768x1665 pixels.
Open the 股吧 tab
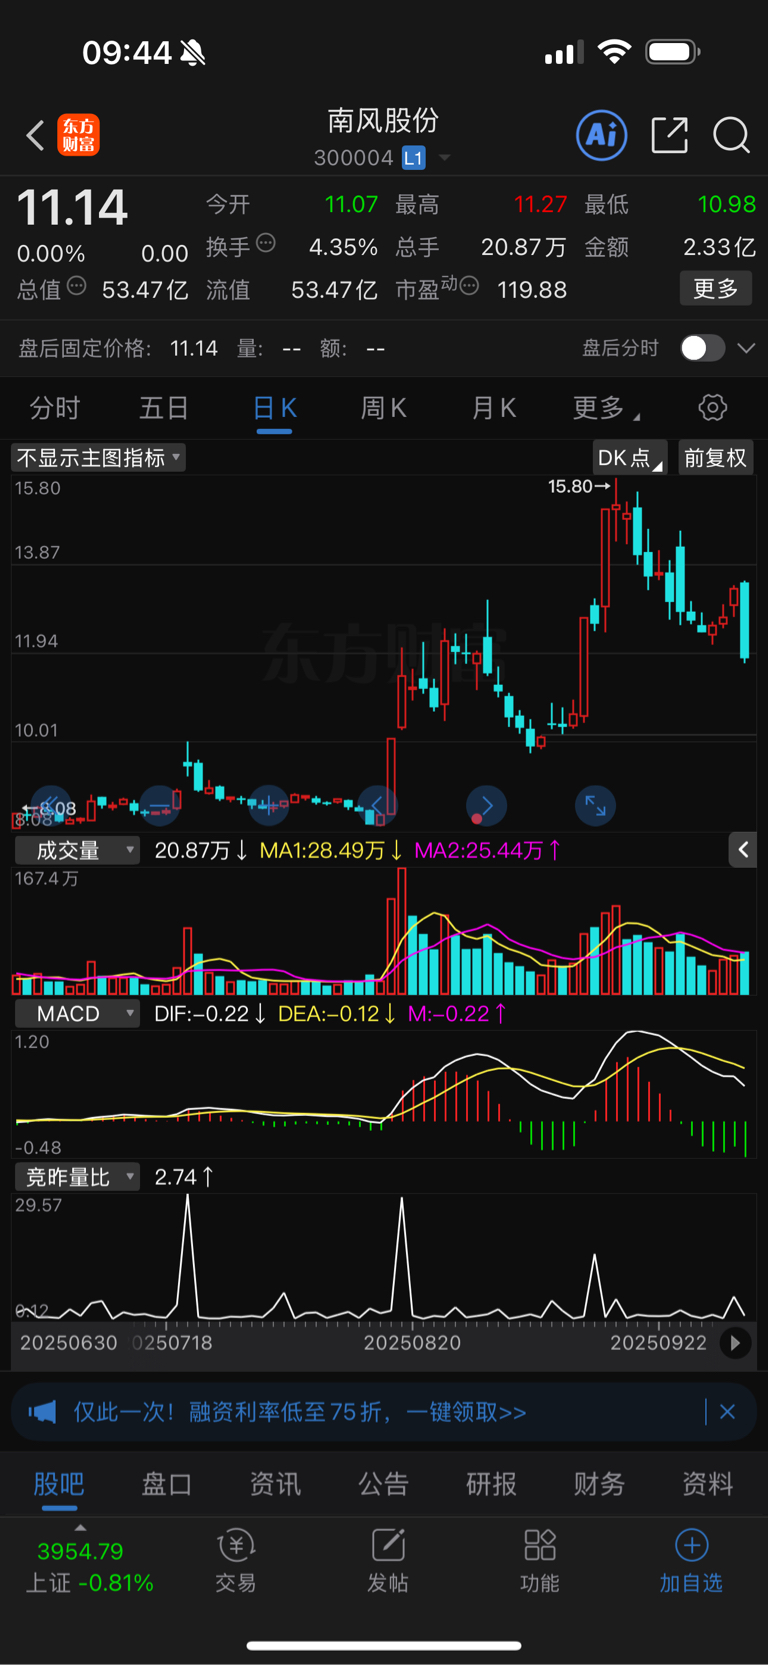[59, 1484]
